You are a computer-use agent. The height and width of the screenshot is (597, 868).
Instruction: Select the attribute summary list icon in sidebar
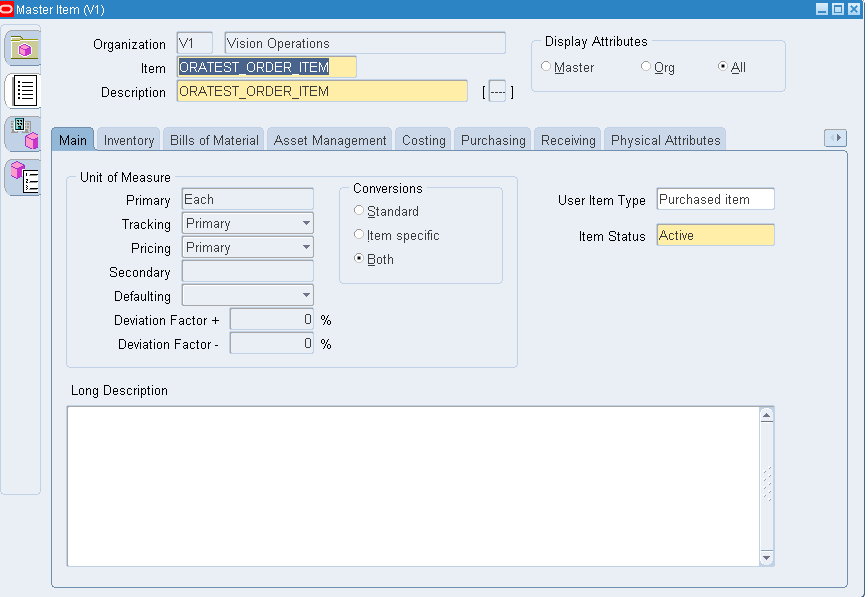tap(22, 91)
